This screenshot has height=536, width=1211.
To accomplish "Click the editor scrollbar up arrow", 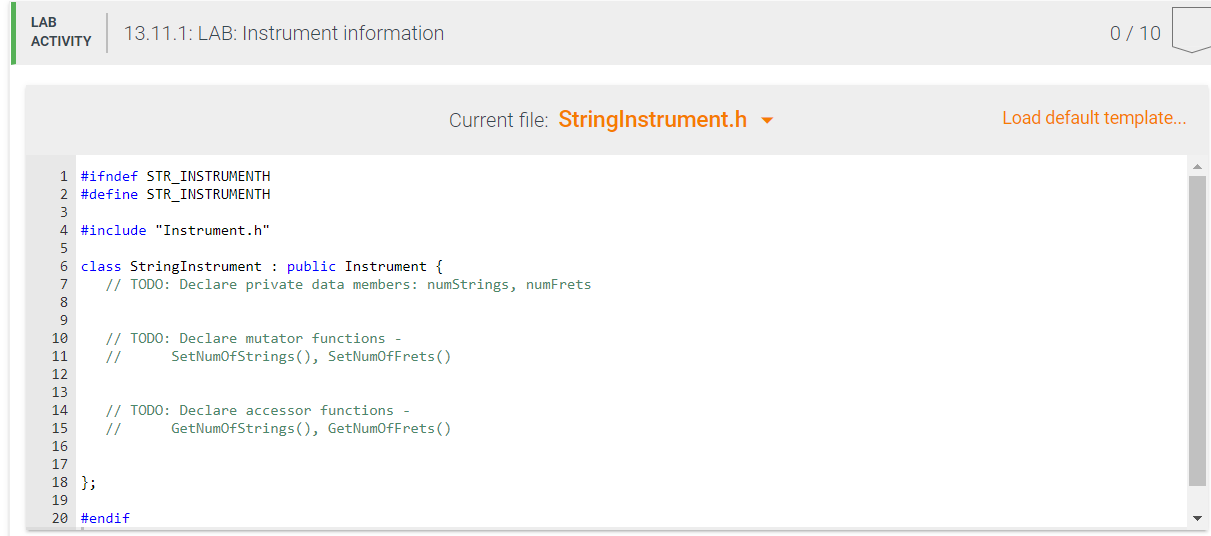I will (1197, 165).
